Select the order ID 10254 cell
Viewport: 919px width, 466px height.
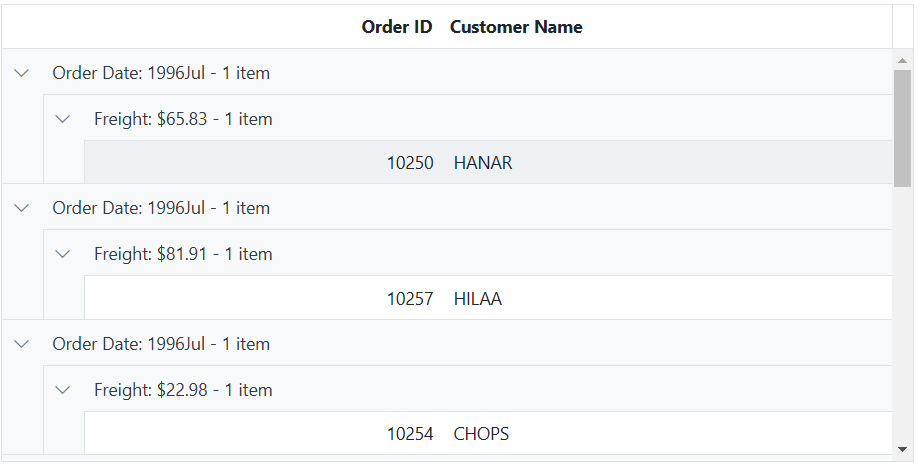[410, 434]
